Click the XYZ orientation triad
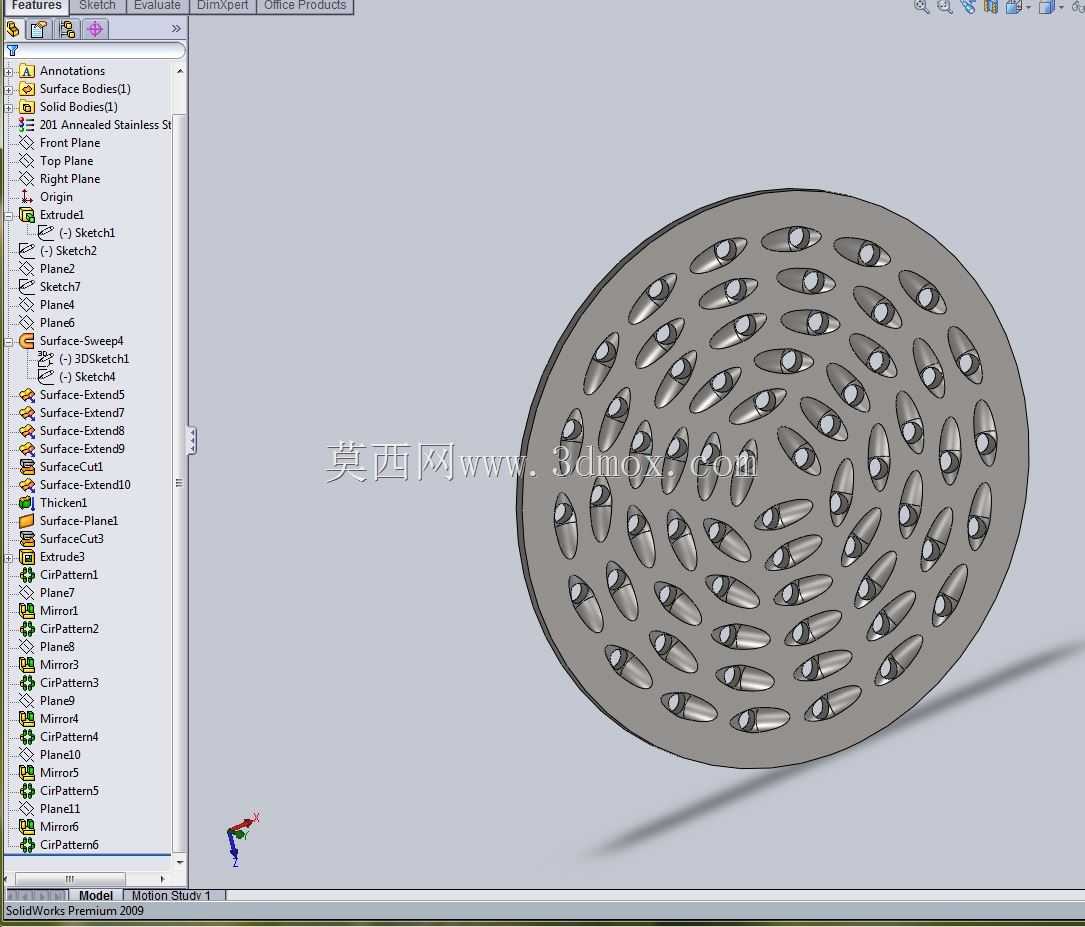 click(x=241, y=838)
